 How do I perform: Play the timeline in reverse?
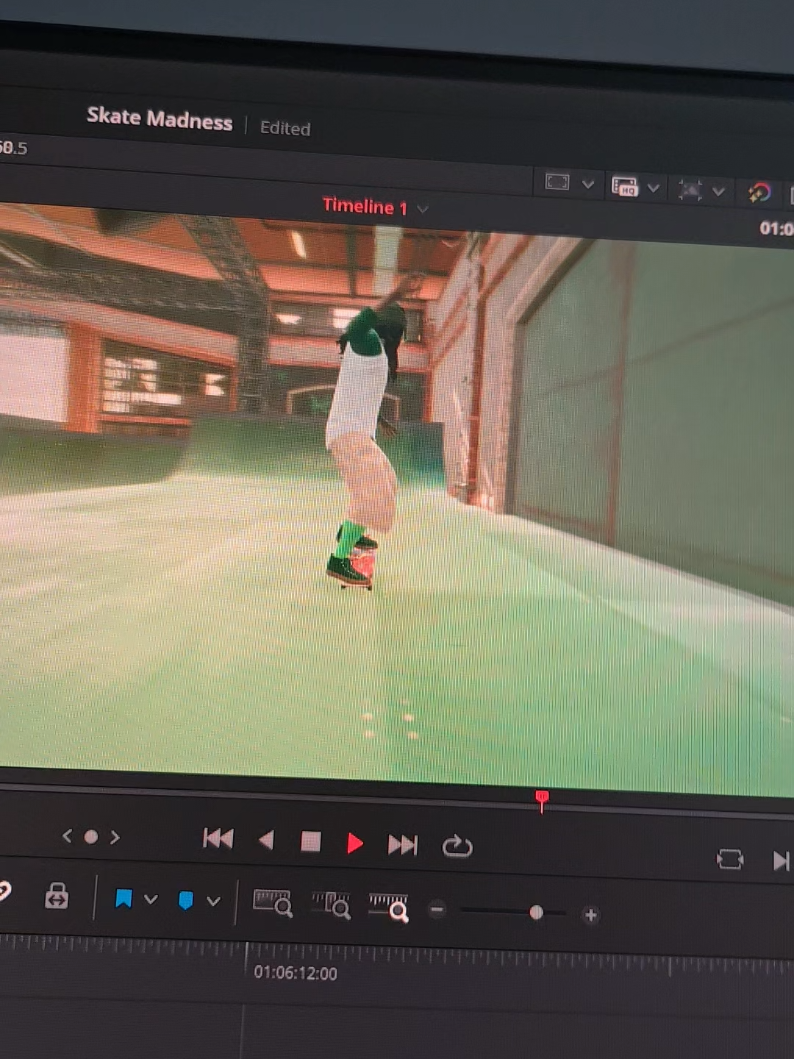pyautogui.click(x=267, y=840)
